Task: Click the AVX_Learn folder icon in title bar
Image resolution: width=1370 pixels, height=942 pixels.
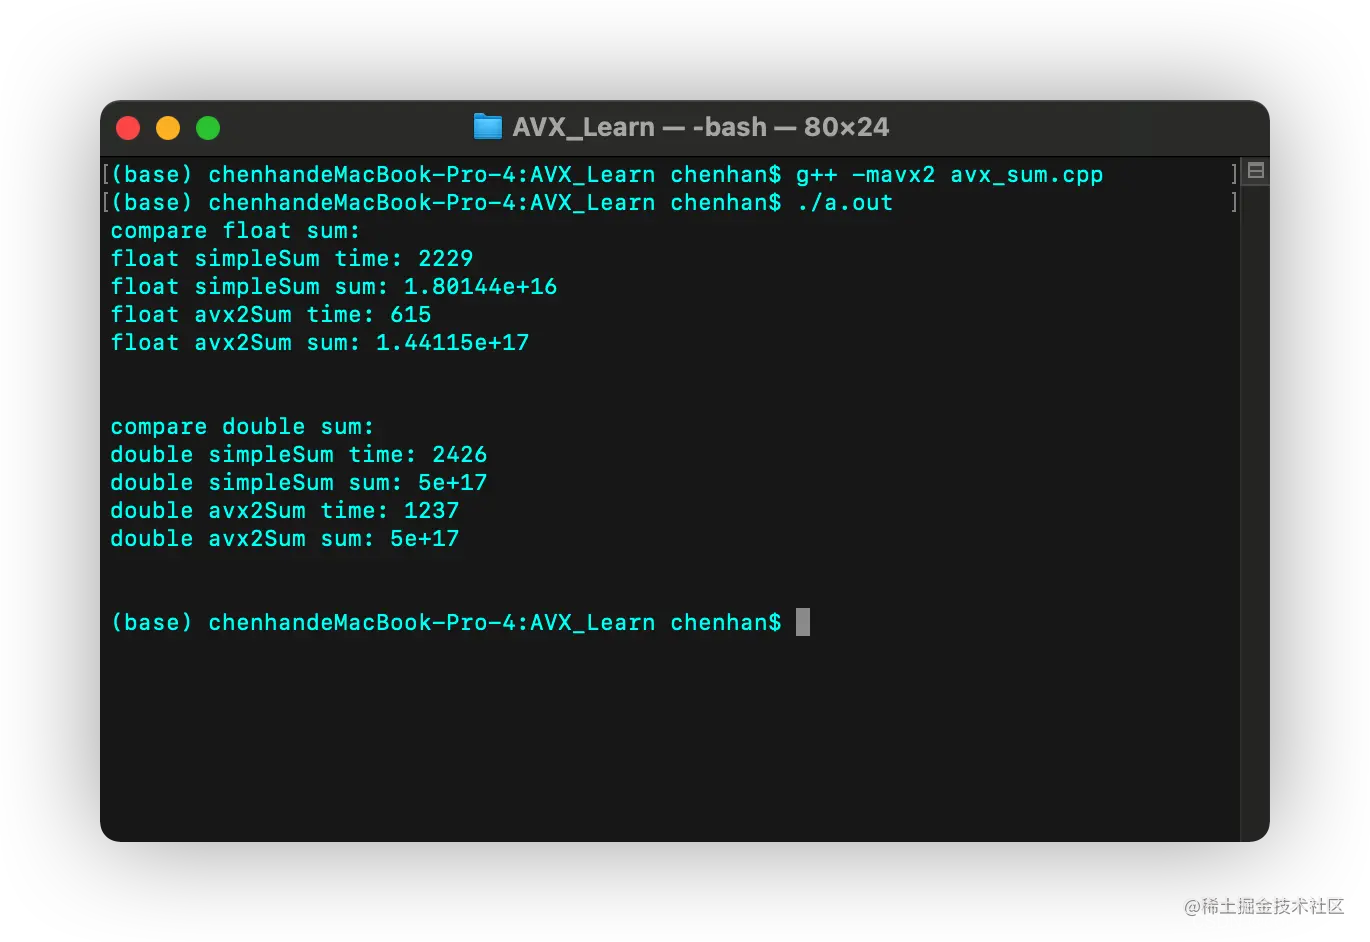Action: [487, 127]
